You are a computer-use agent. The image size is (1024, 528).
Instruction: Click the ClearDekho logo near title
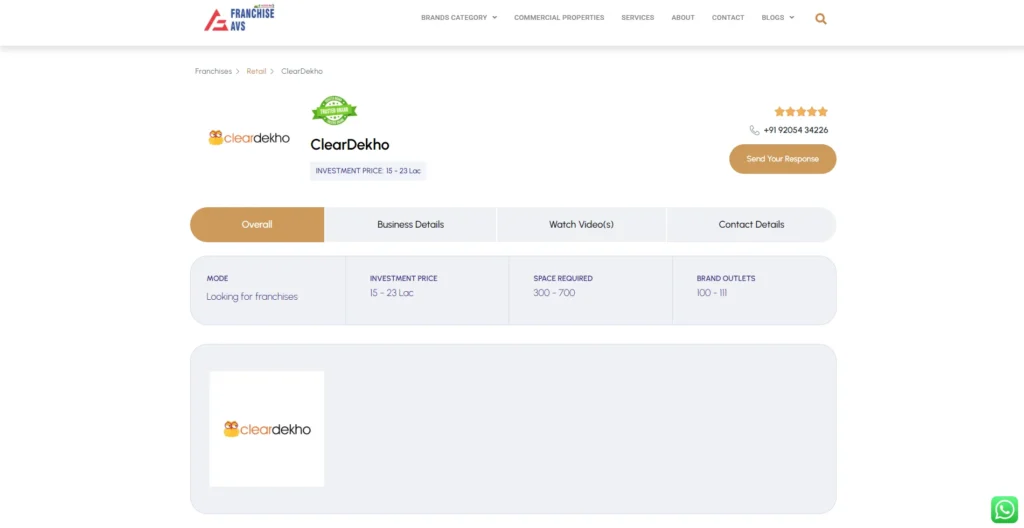tap(249, 138)
